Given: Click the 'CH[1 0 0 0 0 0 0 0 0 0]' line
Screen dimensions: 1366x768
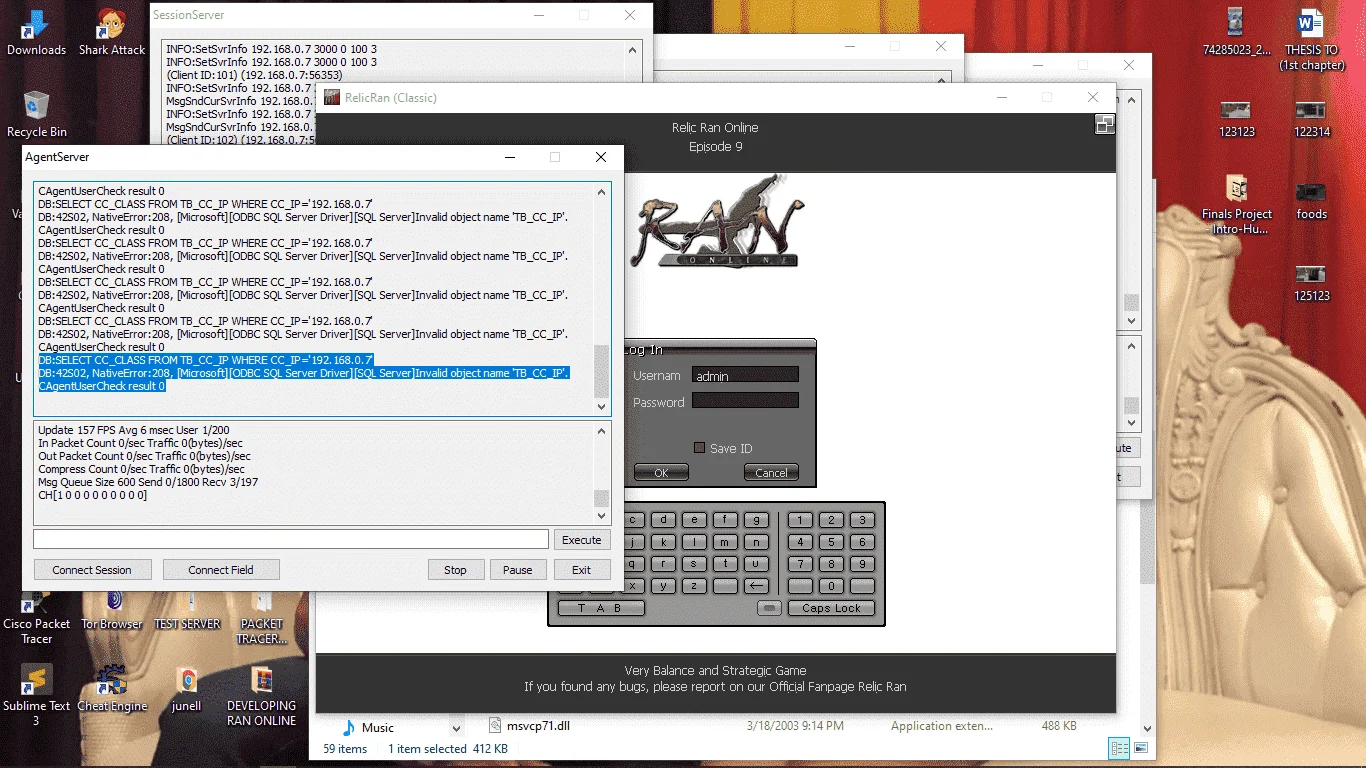Looking at the screenshot, I should point(92,495).
